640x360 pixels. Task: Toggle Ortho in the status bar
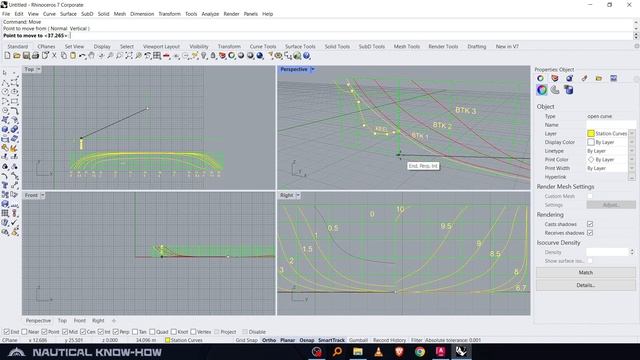(269, 340)
